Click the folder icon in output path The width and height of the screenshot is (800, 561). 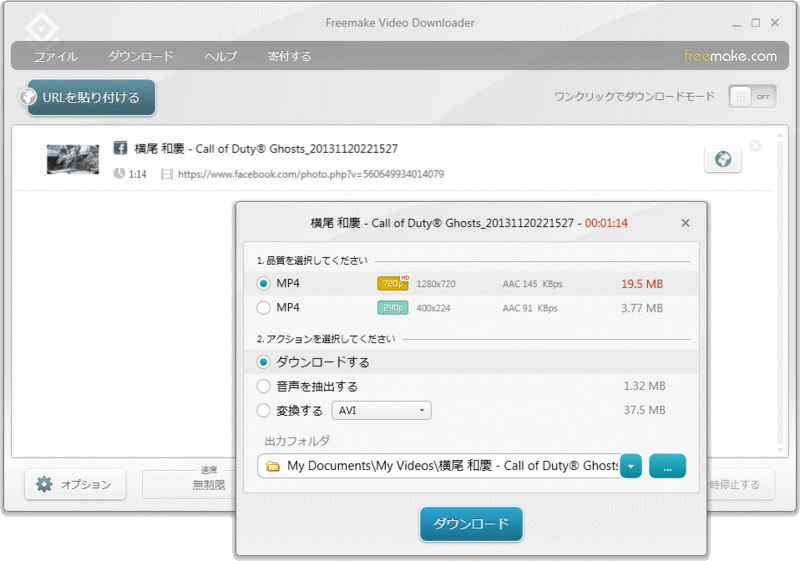(273, 466)
